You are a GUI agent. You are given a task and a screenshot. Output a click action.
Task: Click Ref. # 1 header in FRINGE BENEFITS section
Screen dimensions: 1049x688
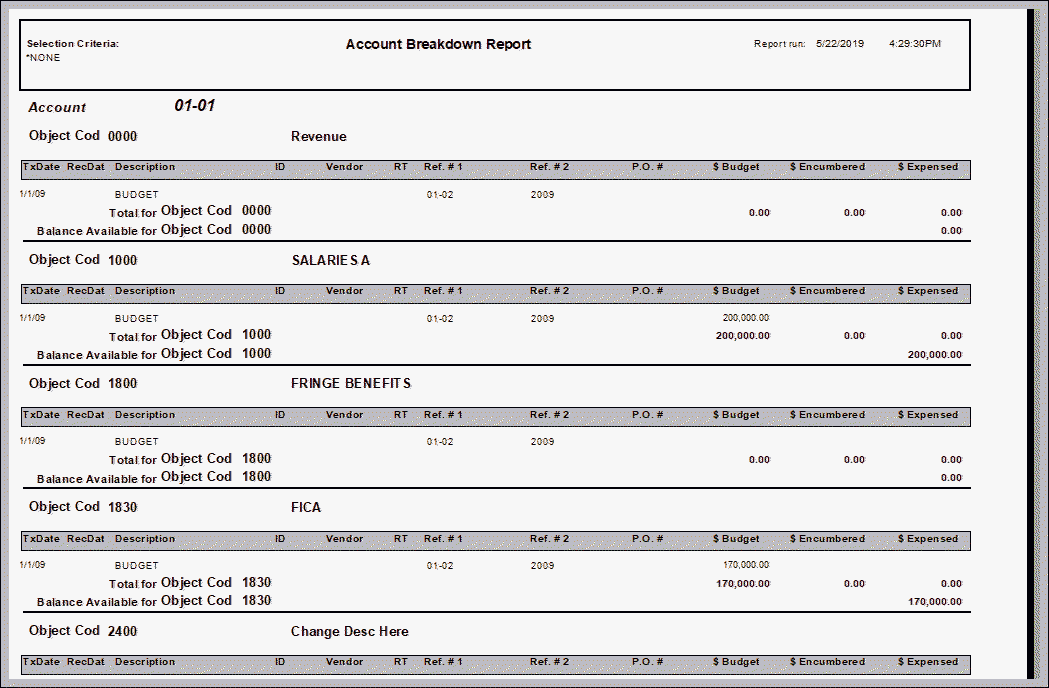click(443, 414)
